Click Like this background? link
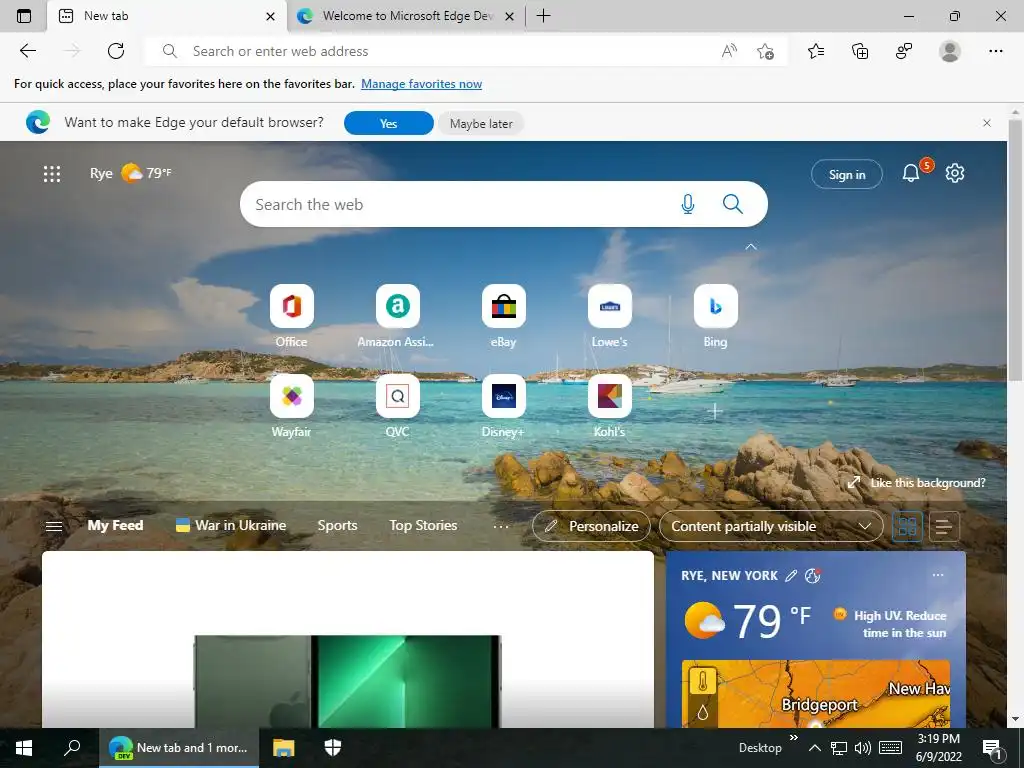1024x768 pixels. [x=916, y=483]
